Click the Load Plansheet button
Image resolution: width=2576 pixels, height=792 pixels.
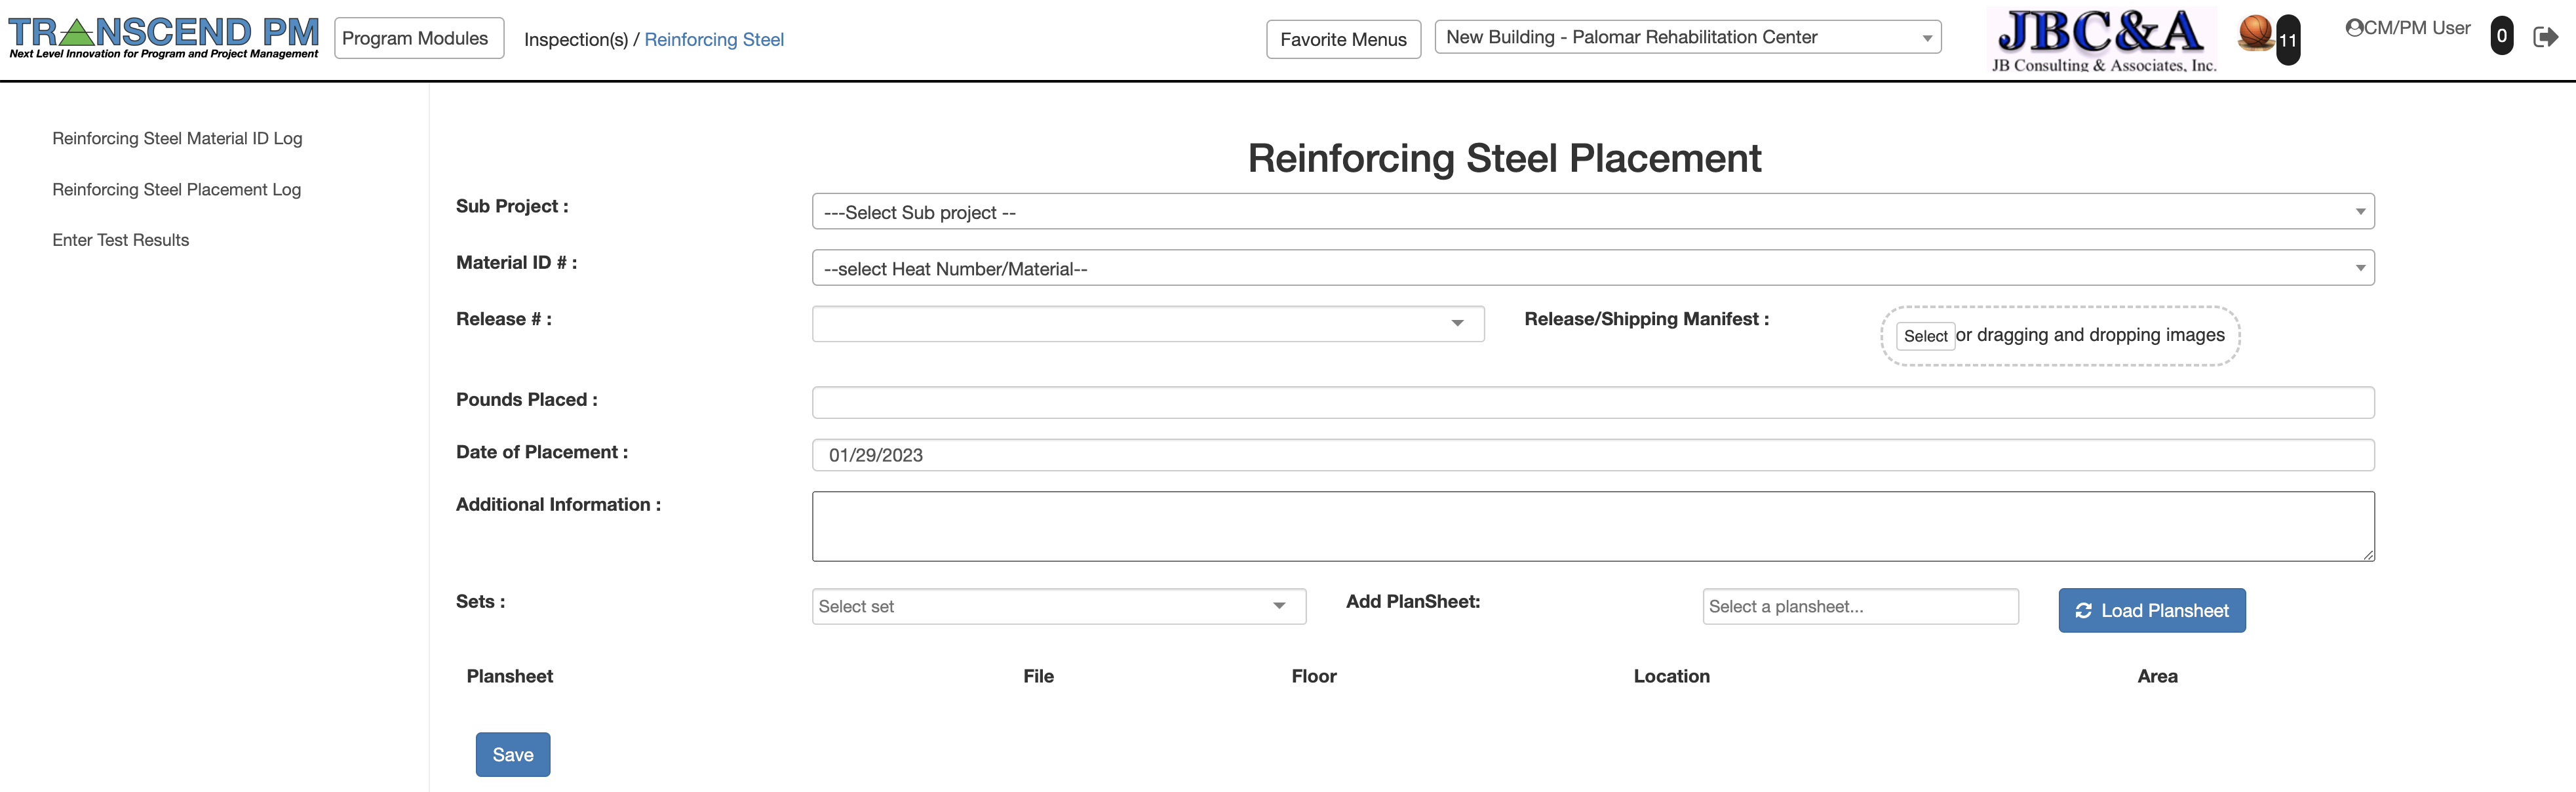(x=2152, y=610)
